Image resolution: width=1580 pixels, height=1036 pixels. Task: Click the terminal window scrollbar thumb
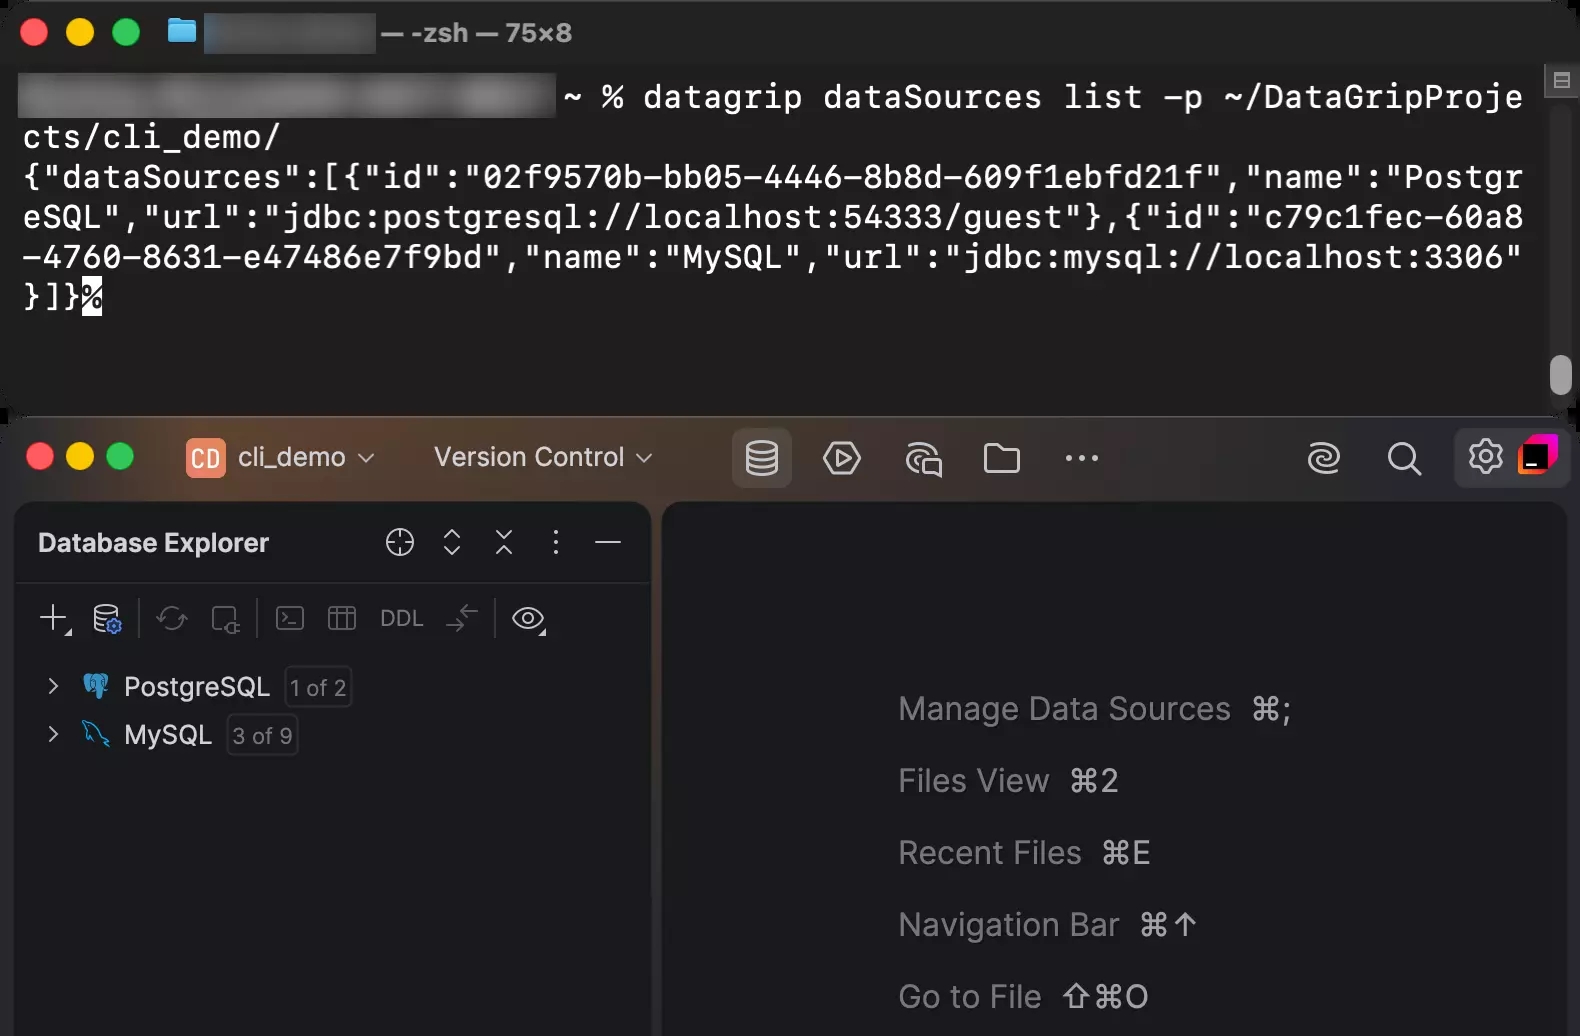(x=1560, y=375)
